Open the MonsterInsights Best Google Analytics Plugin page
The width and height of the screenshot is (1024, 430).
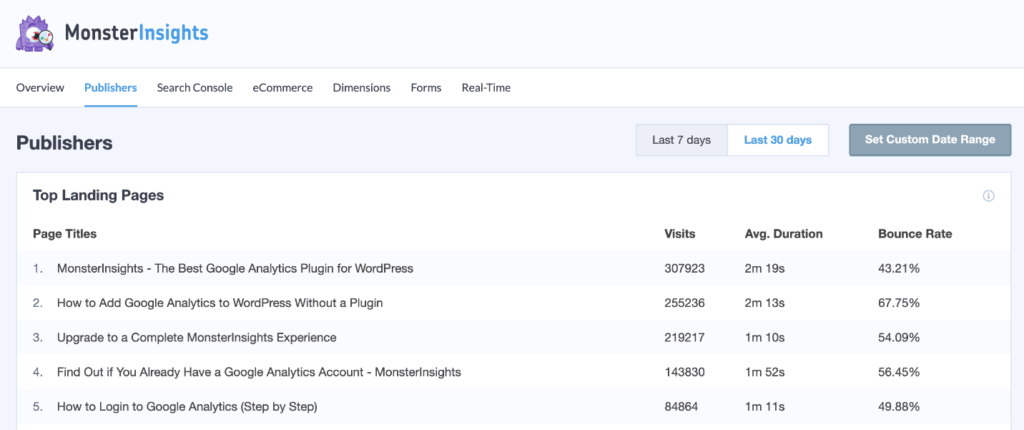click(x=235, y=268)
